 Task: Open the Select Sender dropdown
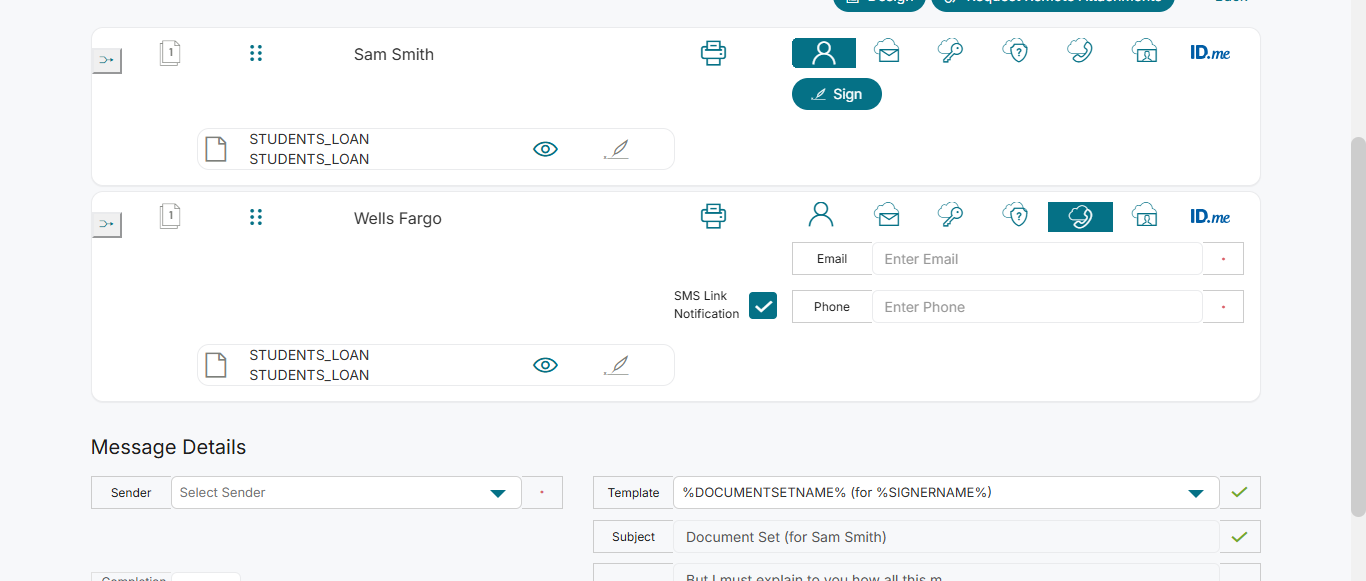pos(346,492)
